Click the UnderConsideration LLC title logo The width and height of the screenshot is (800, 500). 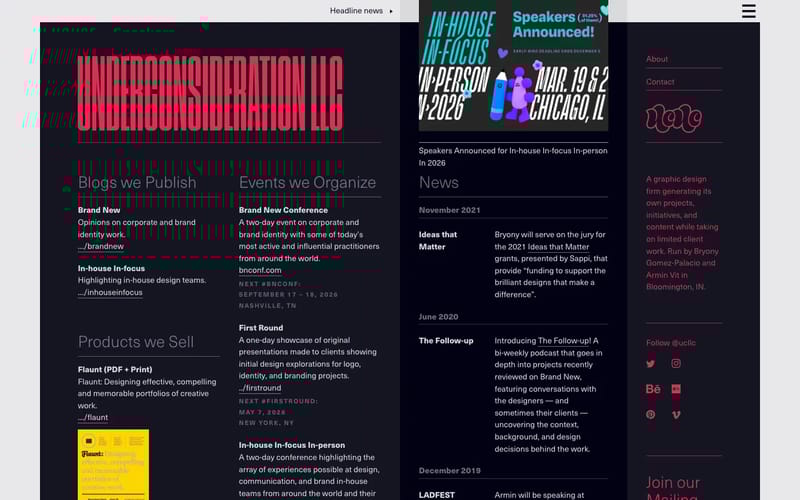click(210, 92)
